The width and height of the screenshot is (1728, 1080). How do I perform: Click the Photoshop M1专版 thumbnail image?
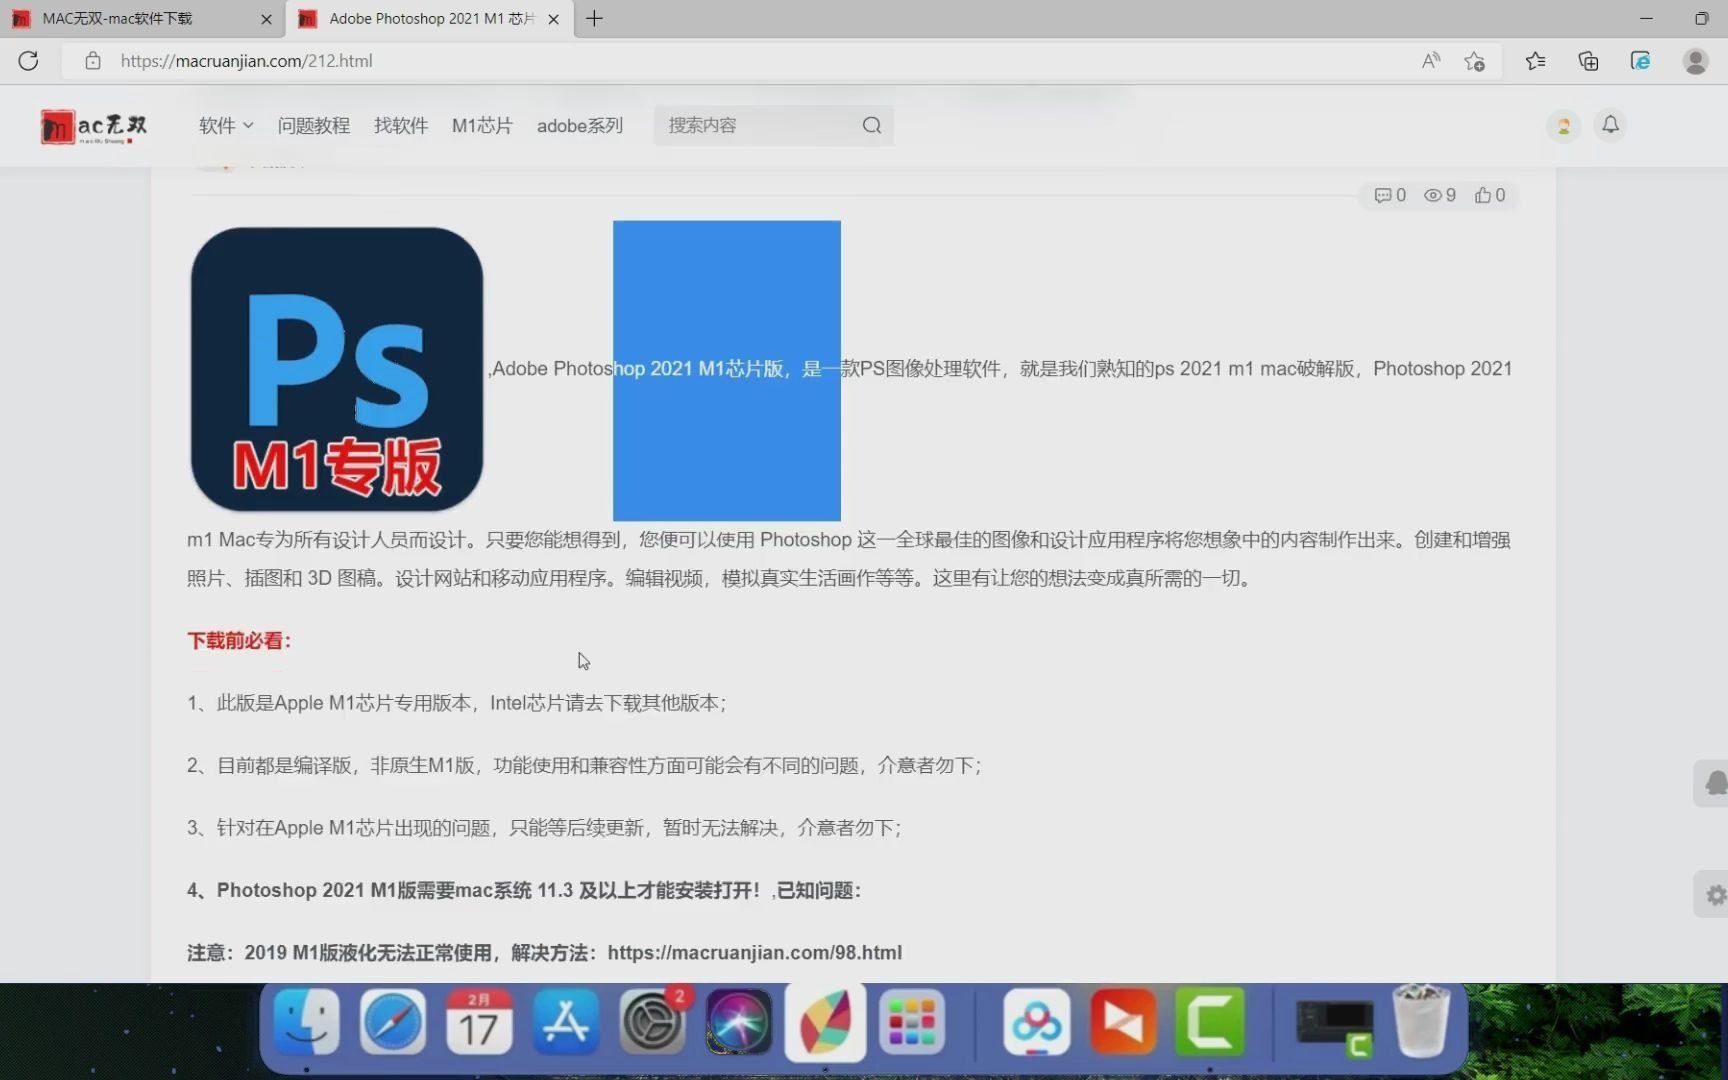point(337,369)
